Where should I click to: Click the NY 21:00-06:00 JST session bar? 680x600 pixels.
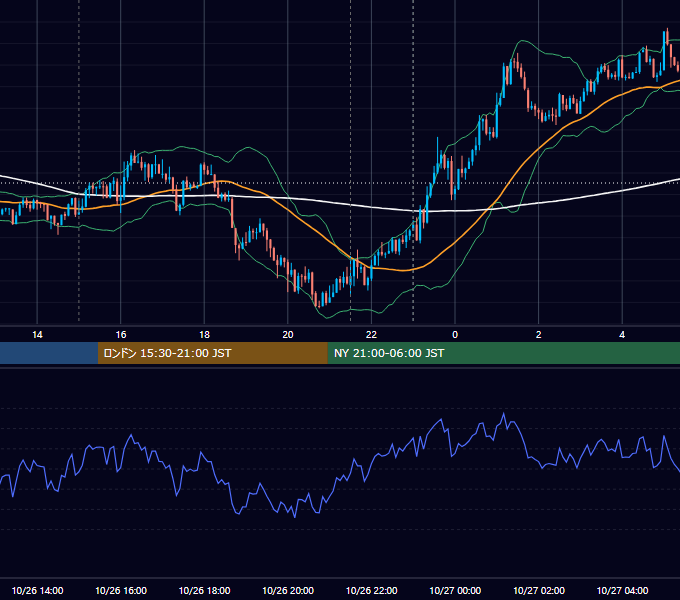[x=503, y=353]
